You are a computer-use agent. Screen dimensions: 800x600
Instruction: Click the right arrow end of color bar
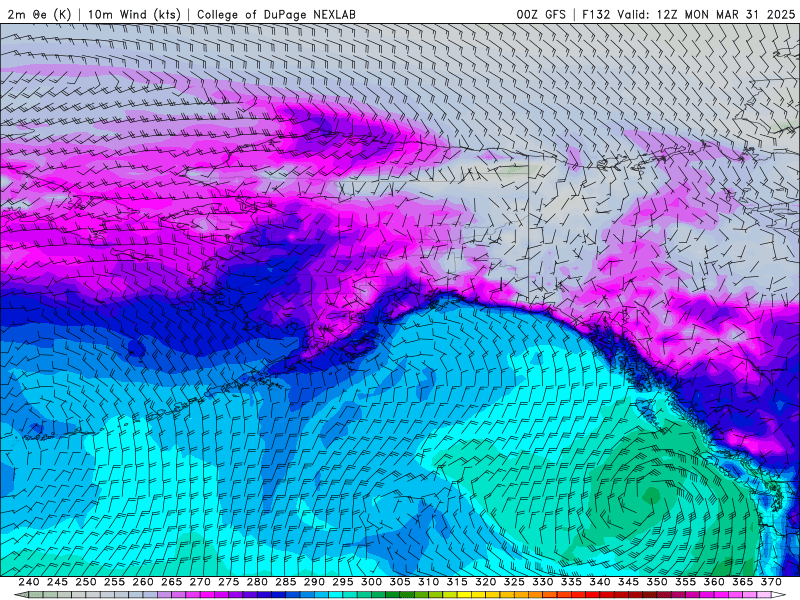779,595
